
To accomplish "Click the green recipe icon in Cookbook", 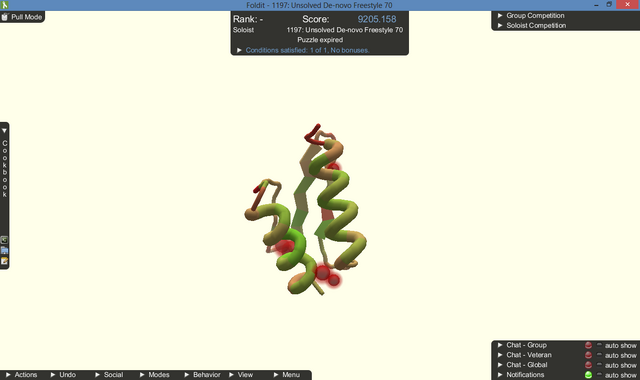I will click(x=4, y=240).
